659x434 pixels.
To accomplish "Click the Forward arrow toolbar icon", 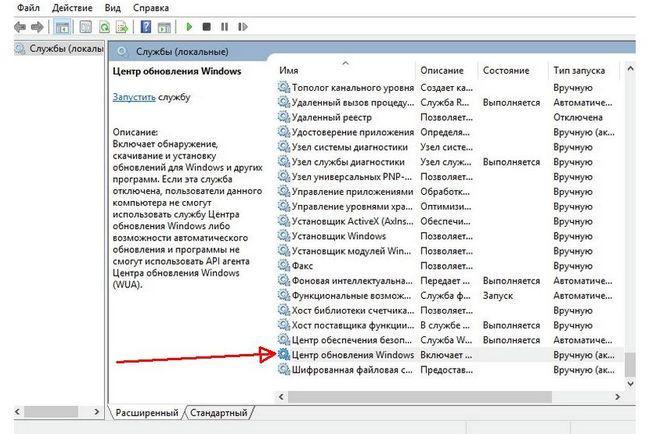I will tap(37, 27).
